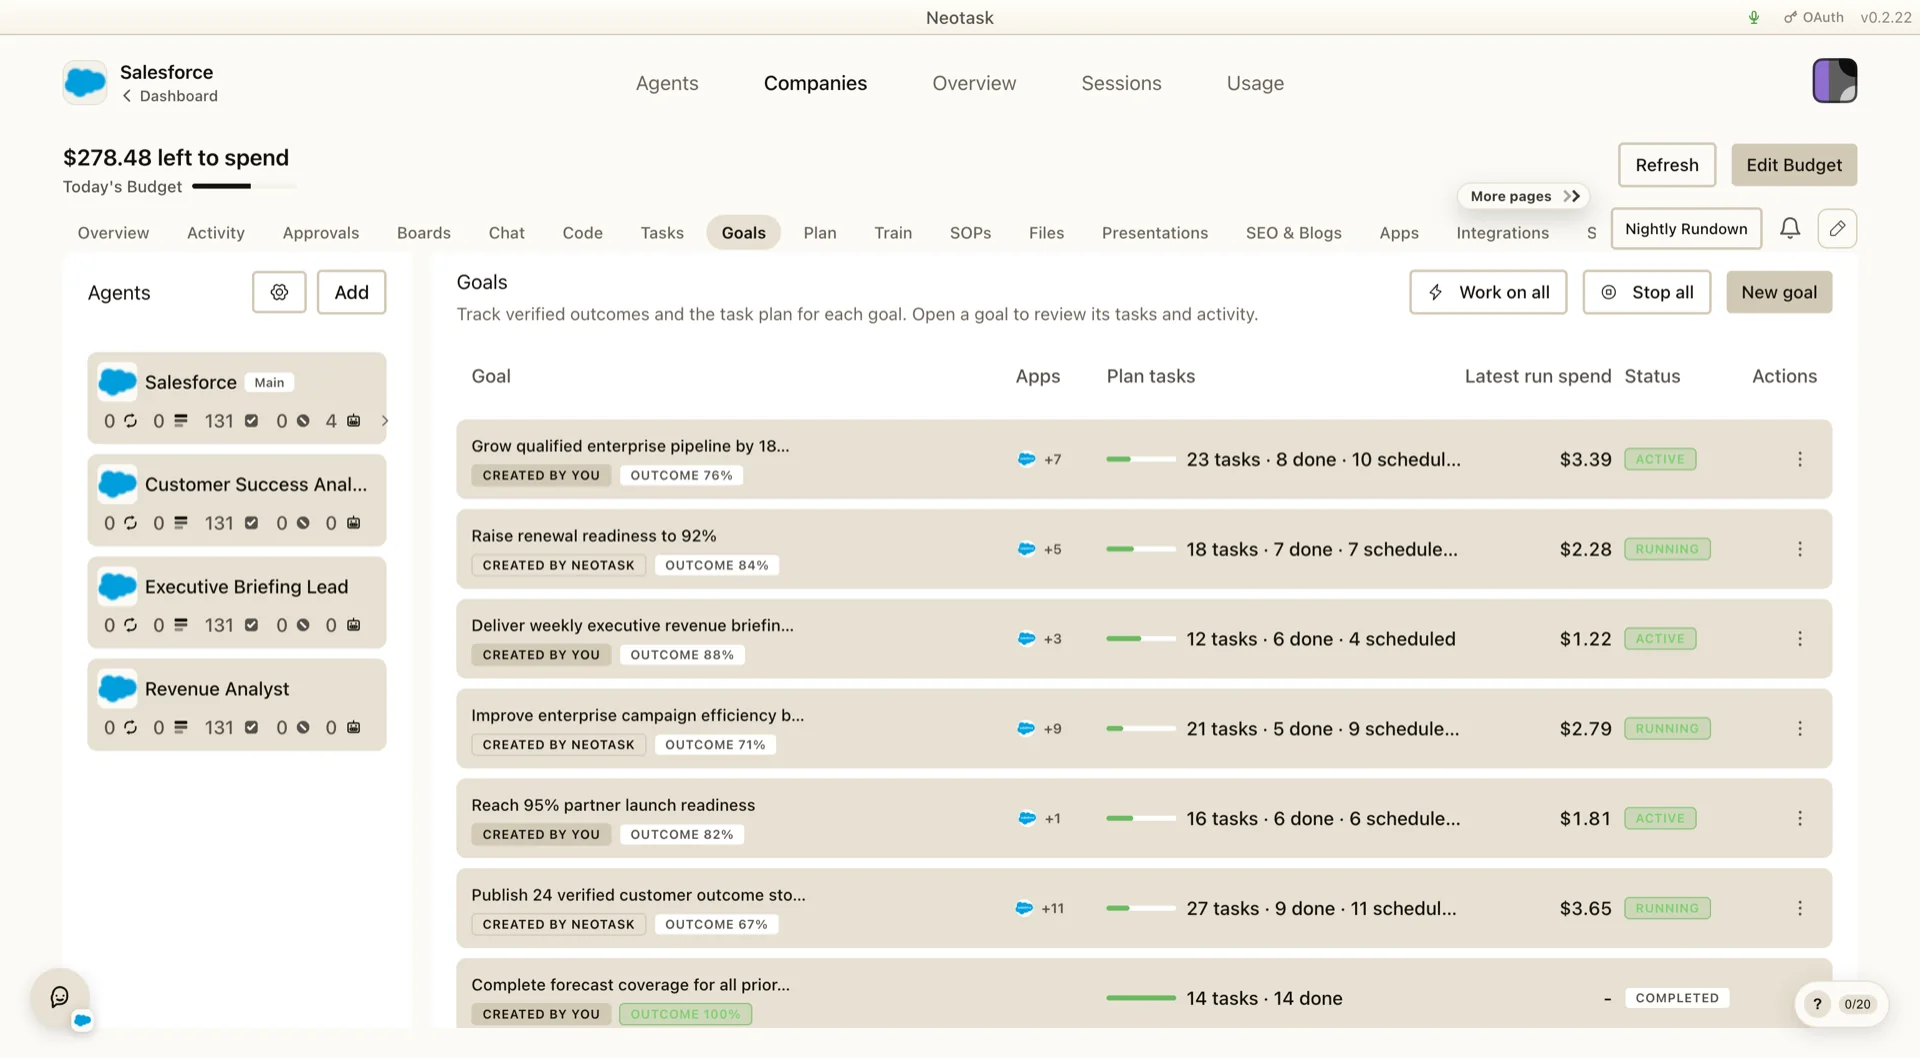Screen dimensions: 1920x1058
Task: Open the notifications bell icon
Action: [x=1790, y=229]
